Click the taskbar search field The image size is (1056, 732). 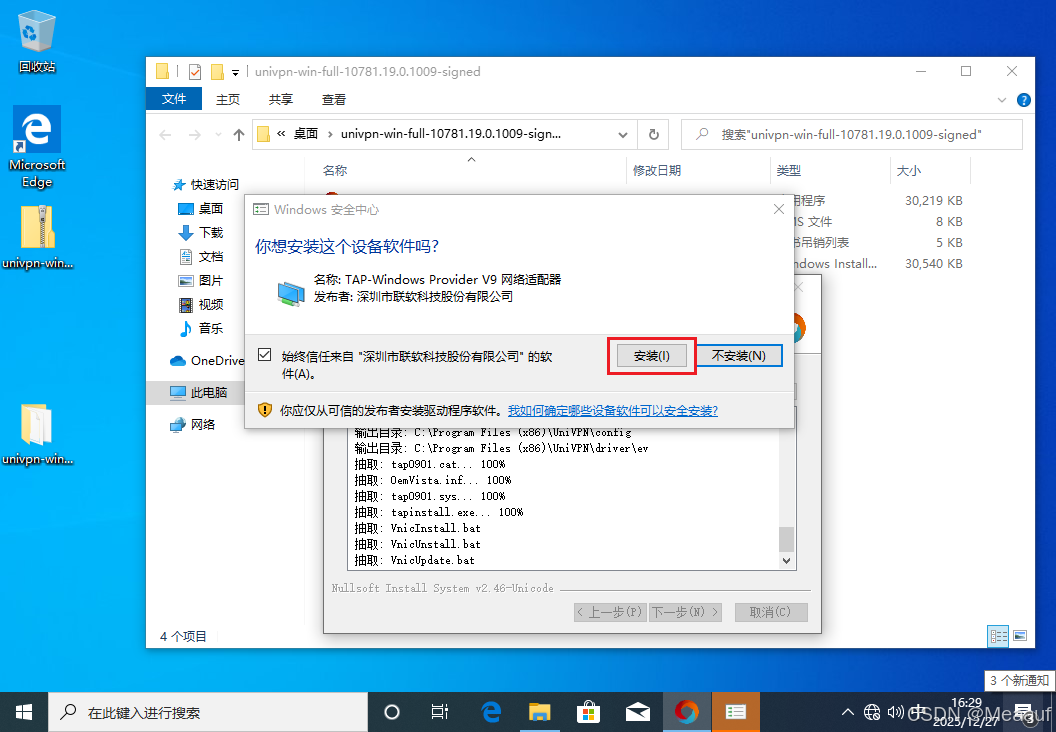[207, 712]
